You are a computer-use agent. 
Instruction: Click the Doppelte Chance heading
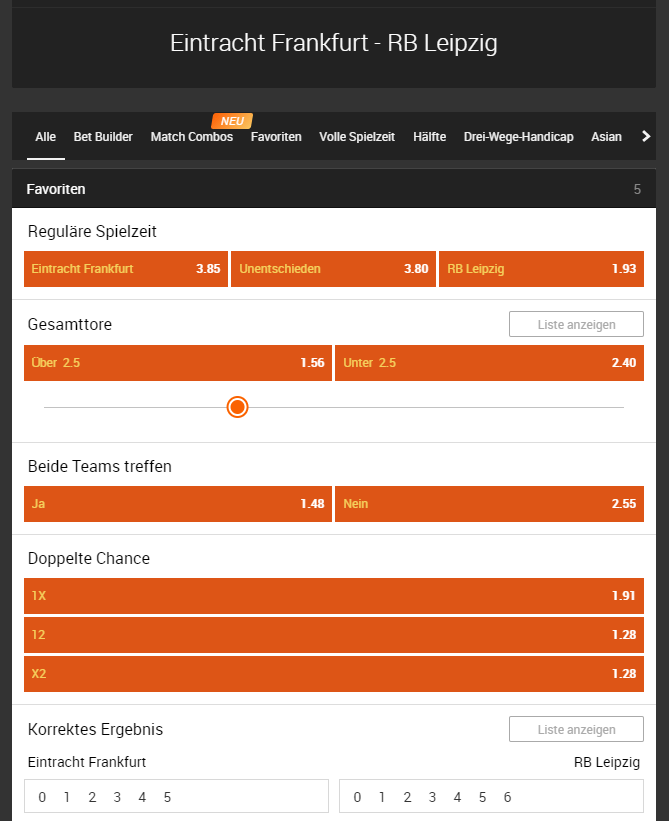[89, 558]
